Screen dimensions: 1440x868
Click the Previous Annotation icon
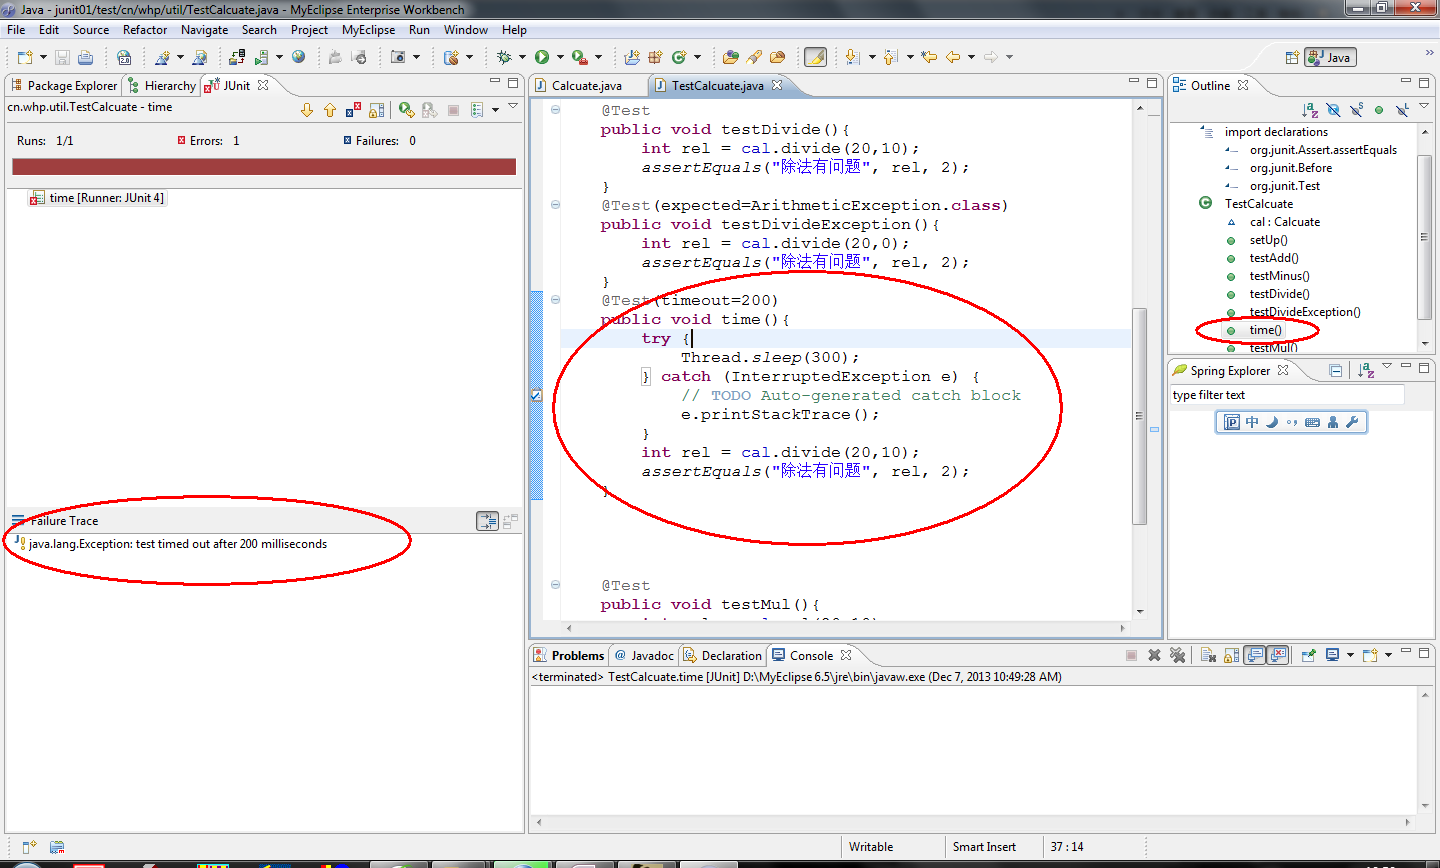(x=890, y=57)
